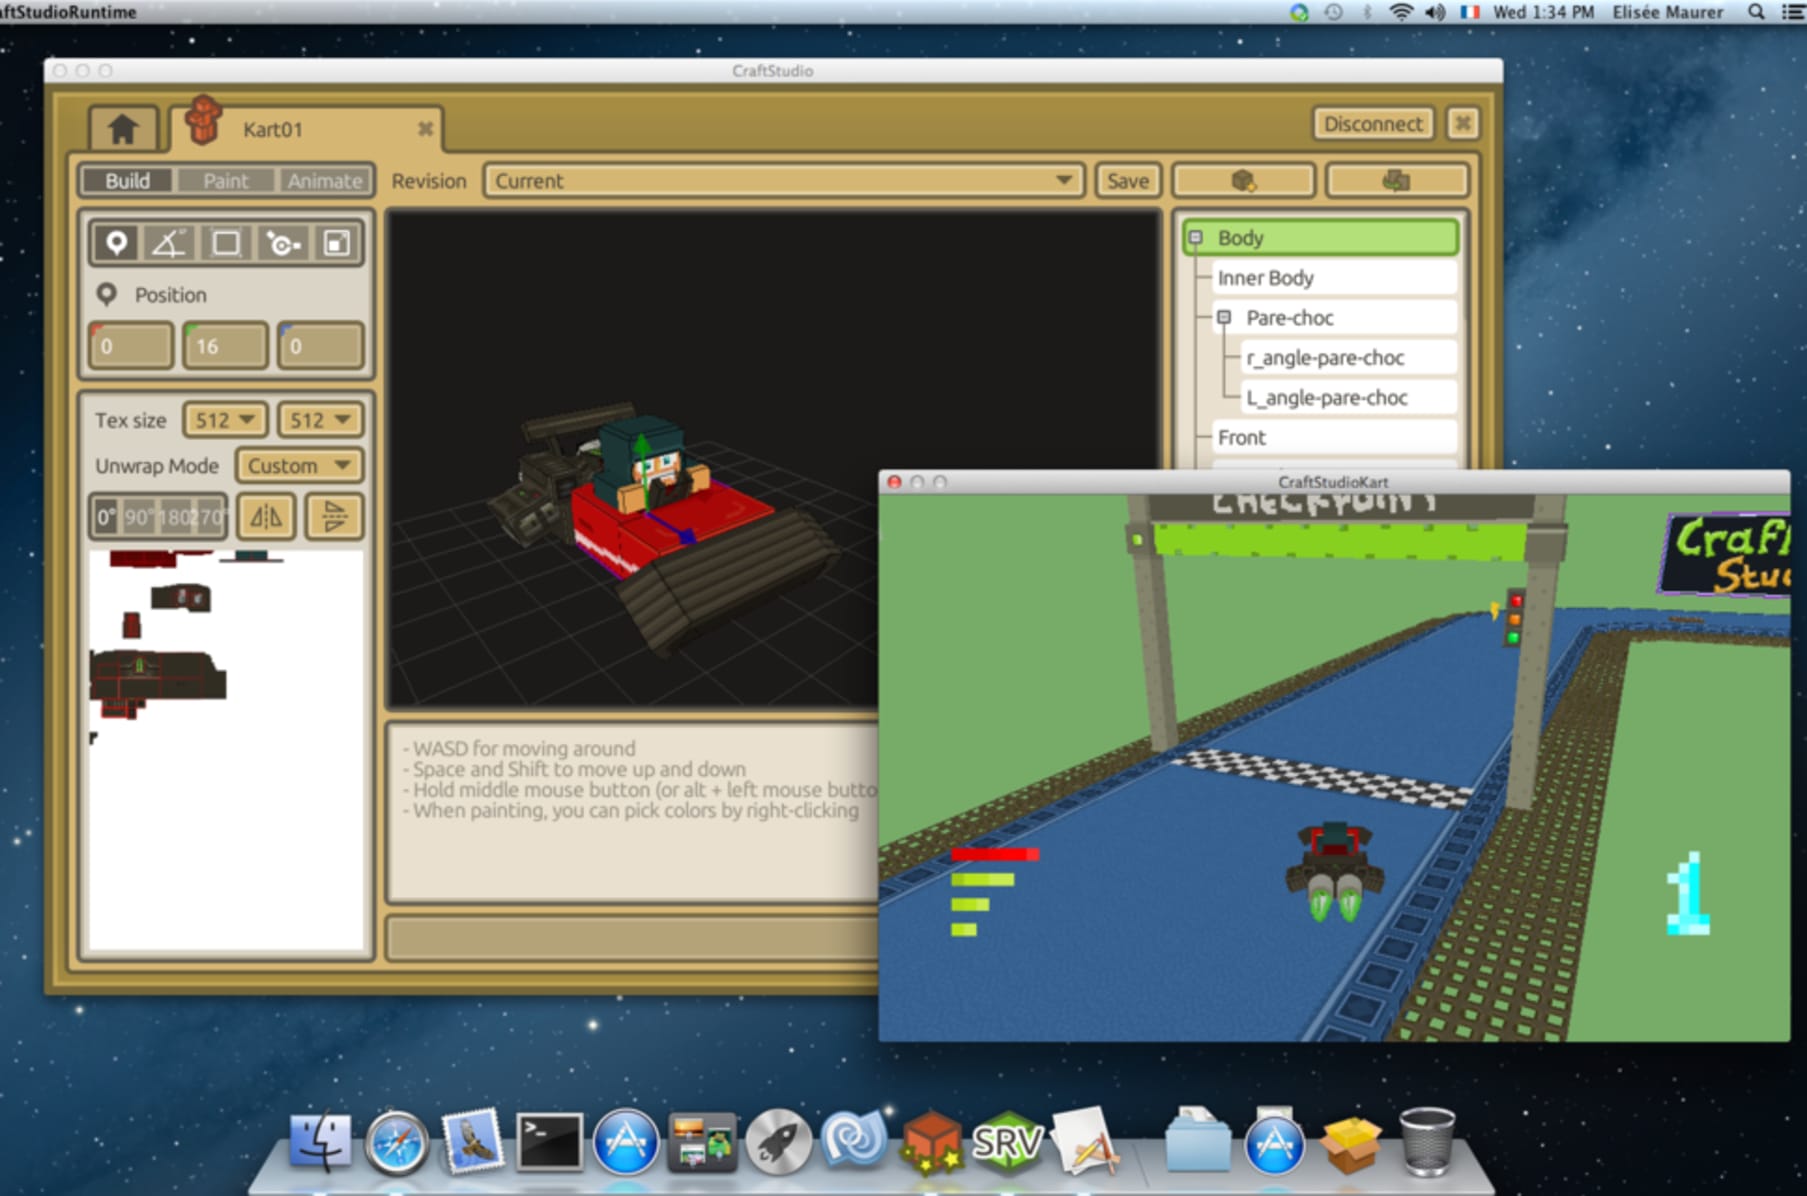Click the close icon next to Disconnect
This screenshot has width=1807, height=1196.
(1463, 124)
